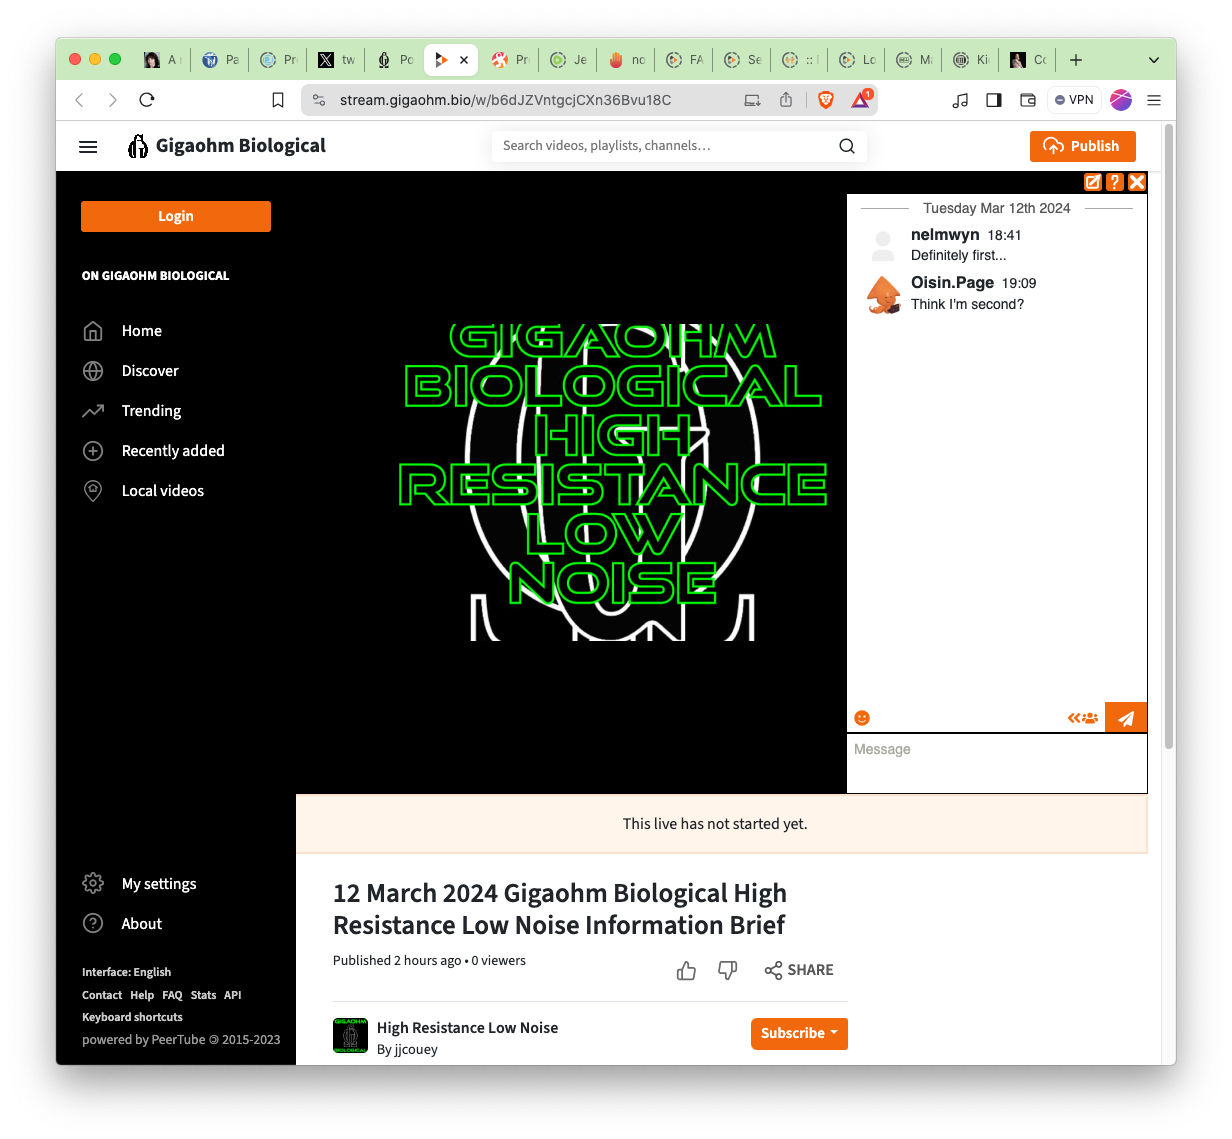The image size is (1232, 1139).
Task: Open the Brave wallet icon
Action: pos(1027,100)
